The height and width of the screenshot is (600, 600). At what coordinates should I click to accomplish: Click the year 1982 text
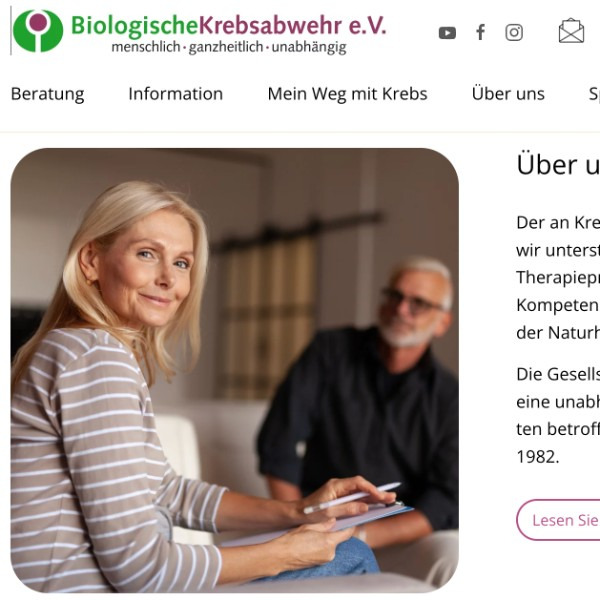[x=538, y=457]
